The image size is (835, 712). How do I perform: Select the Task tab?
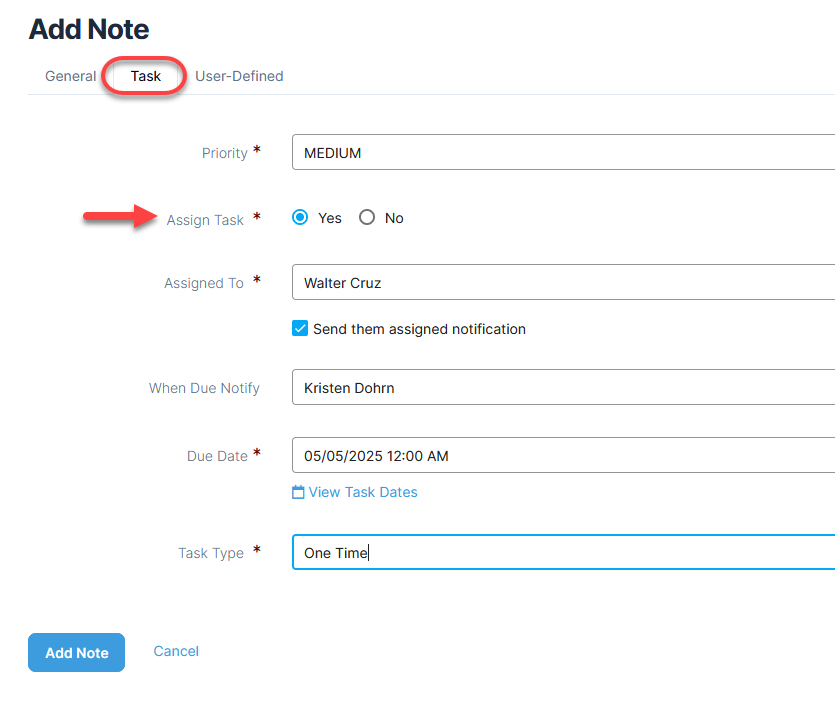pyautogui.click(x=146, y=76)
